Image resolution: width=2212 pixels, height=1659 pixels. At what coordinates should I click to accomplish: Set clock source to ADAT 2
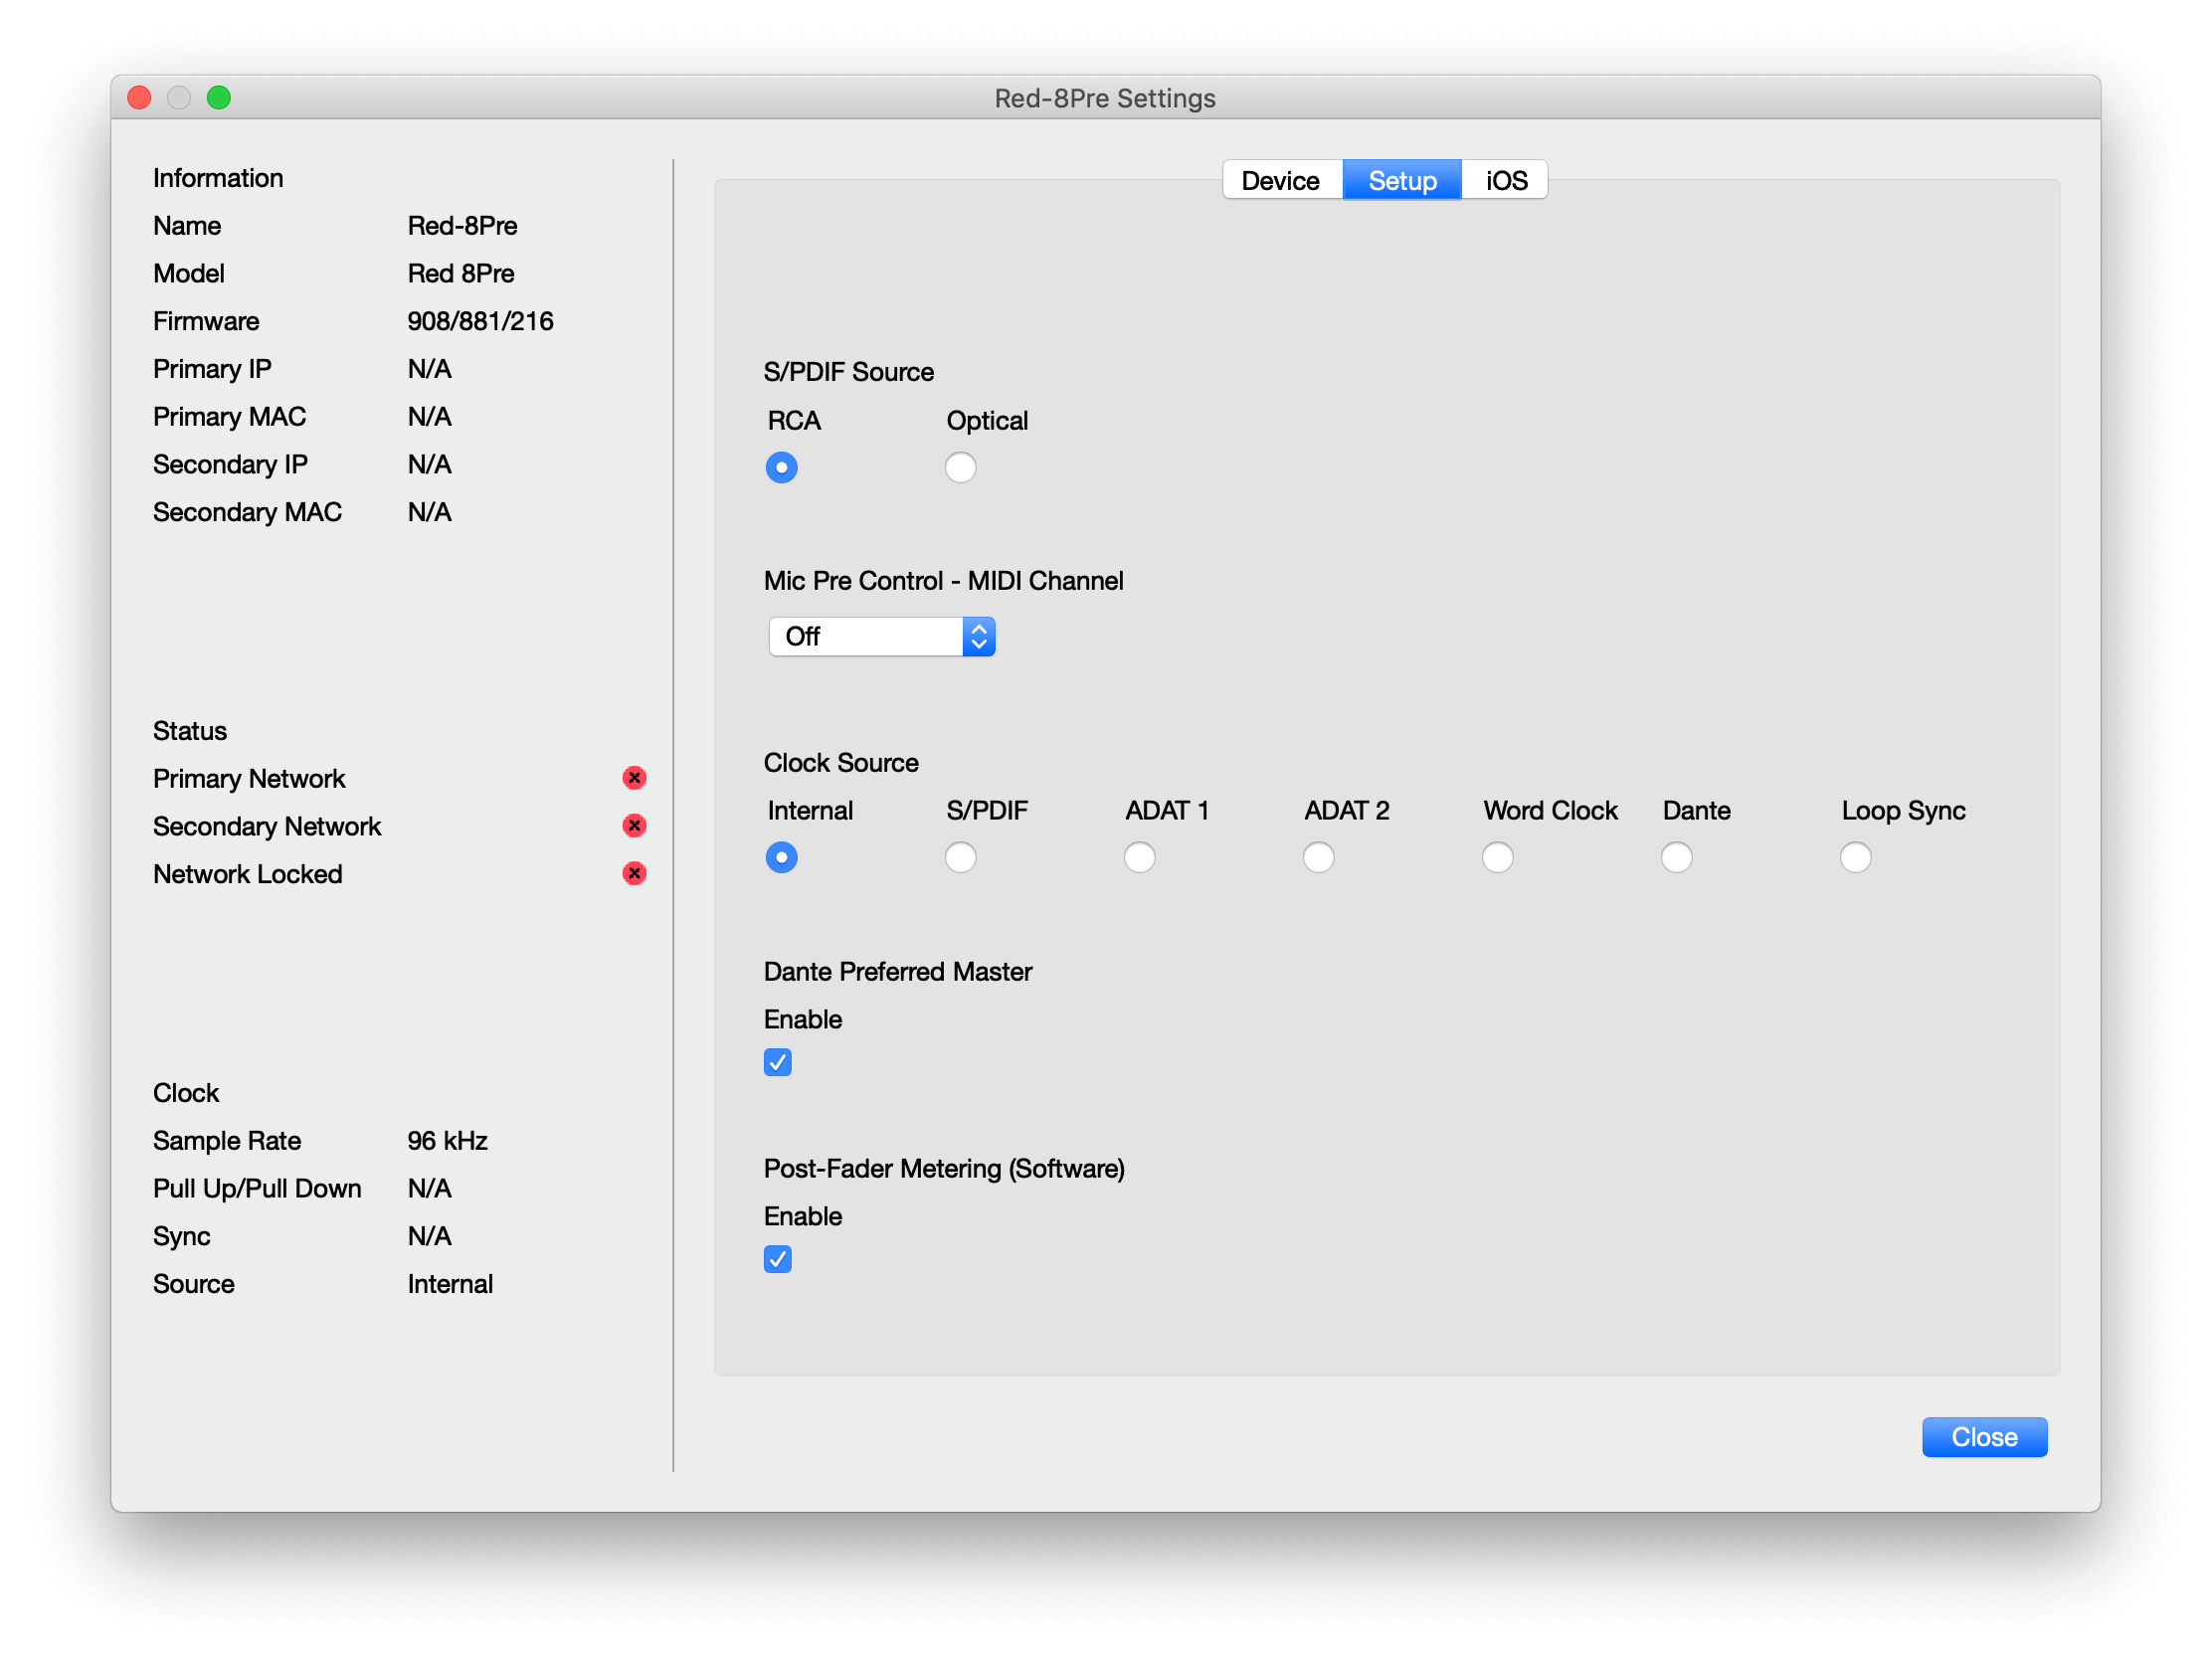pos(1318,858)
